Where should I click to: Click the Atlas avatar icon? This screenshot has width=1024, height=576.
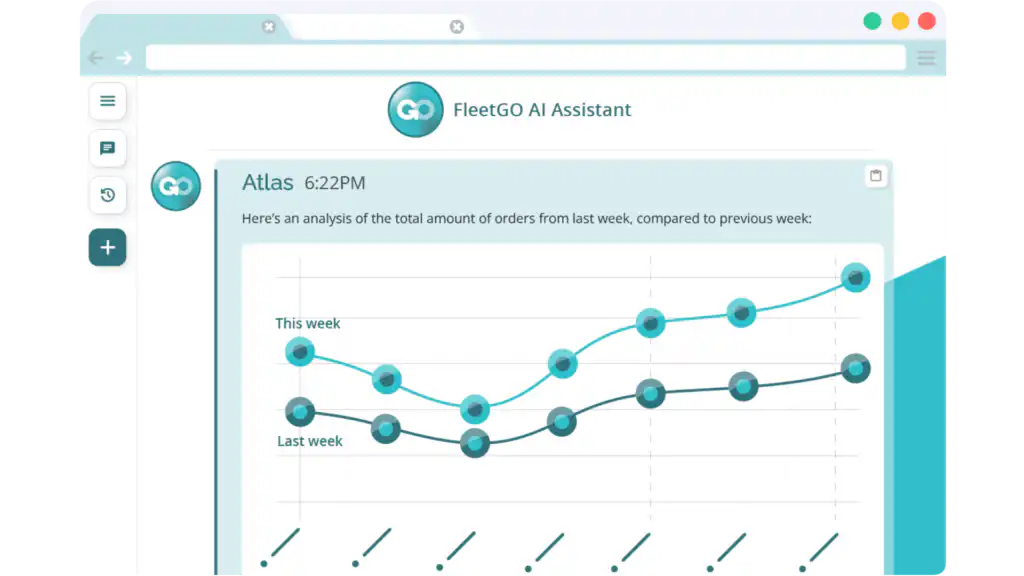(176, 186)
